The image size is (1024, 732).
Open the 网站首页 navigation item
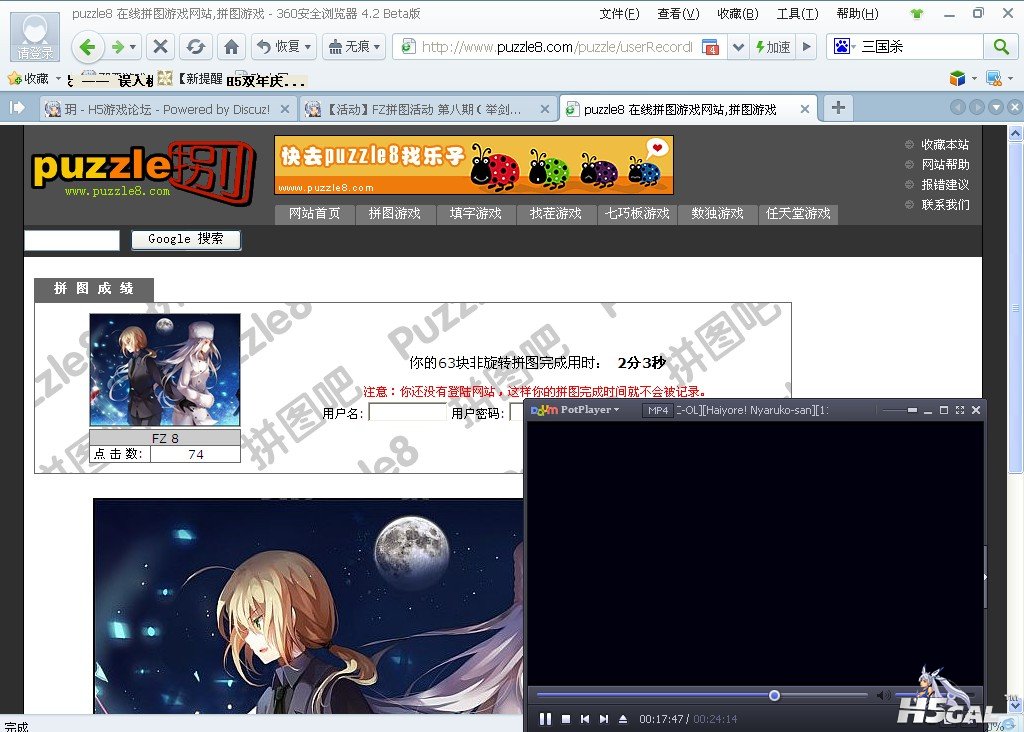tap(314, 214)
